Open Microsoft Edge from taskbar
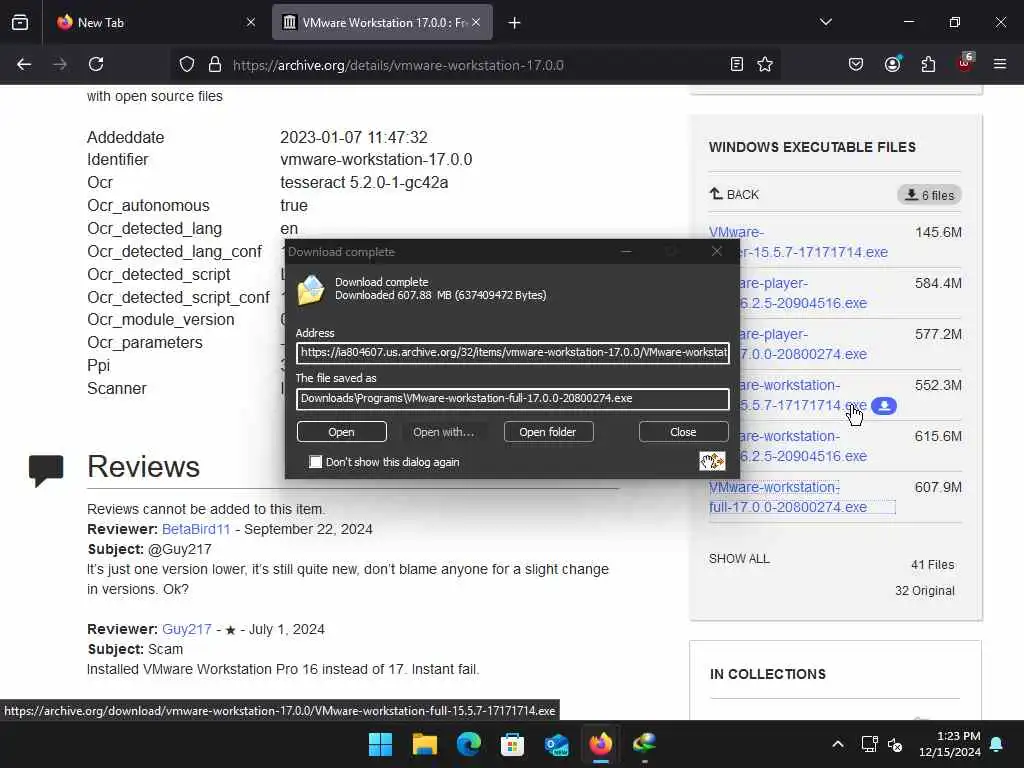The width and height of the screenshot is (1024, 768). [x=469, y=744]
